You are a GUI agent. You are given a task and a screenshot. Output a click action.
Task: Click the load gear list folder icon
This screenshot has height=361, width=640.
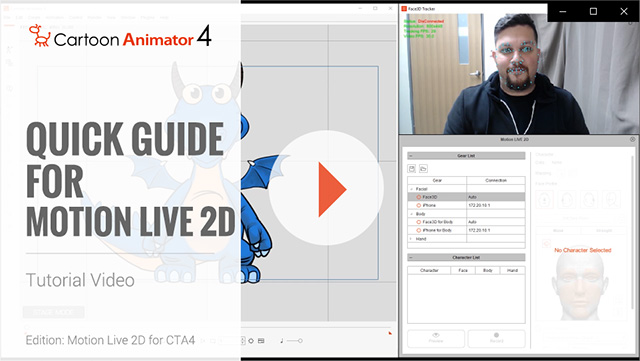(x=423, y=169)
